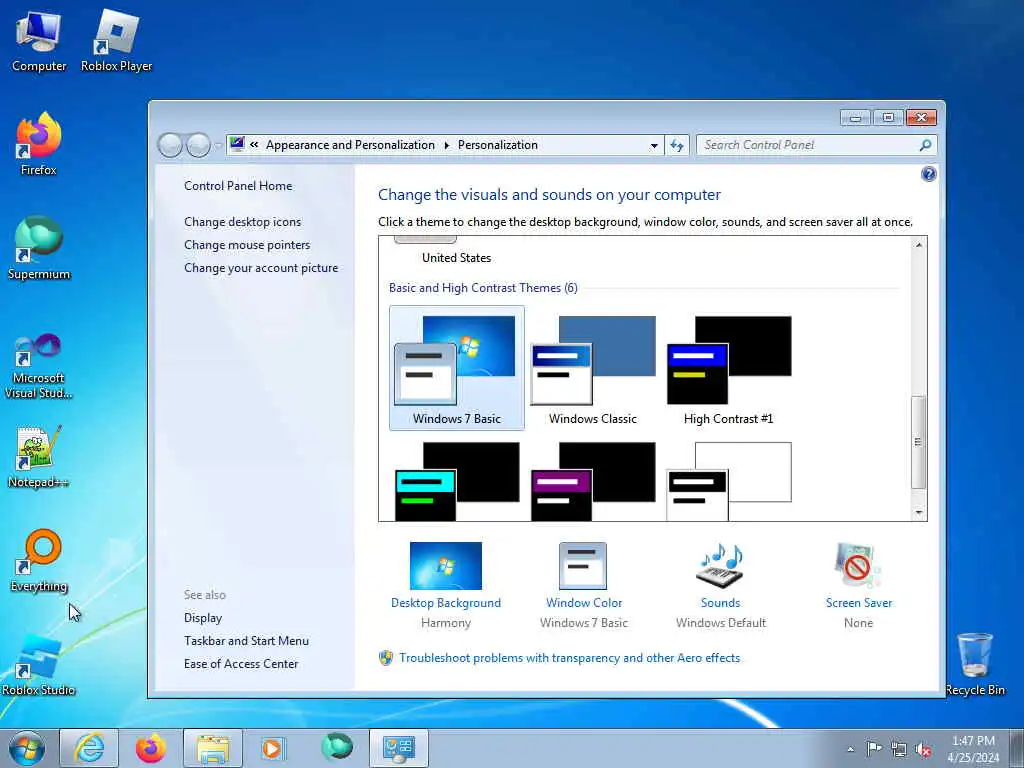Click the Show desktop button
Image resolution: width=1024 pixels, height=768 pixels.
pyautogui.click(x=1017, y=748)
